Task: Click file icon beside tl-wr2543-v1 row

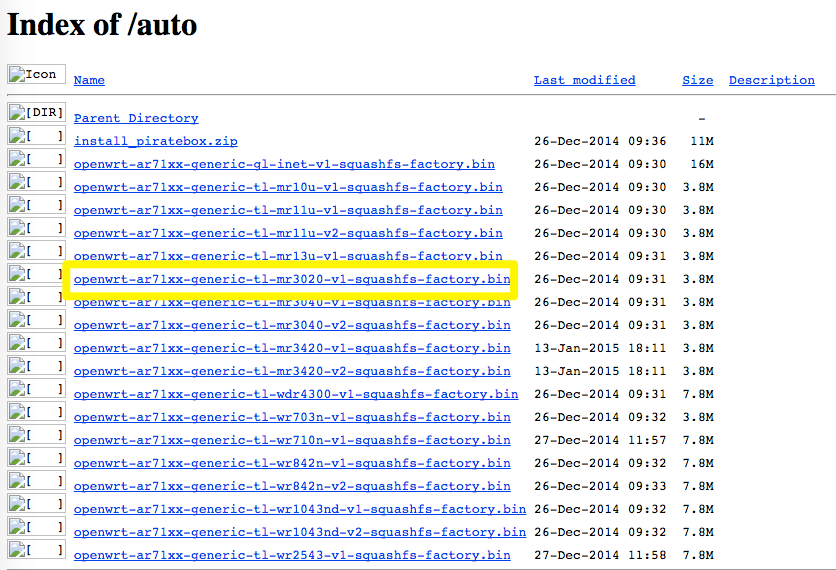Action: (x=36, y=548)
